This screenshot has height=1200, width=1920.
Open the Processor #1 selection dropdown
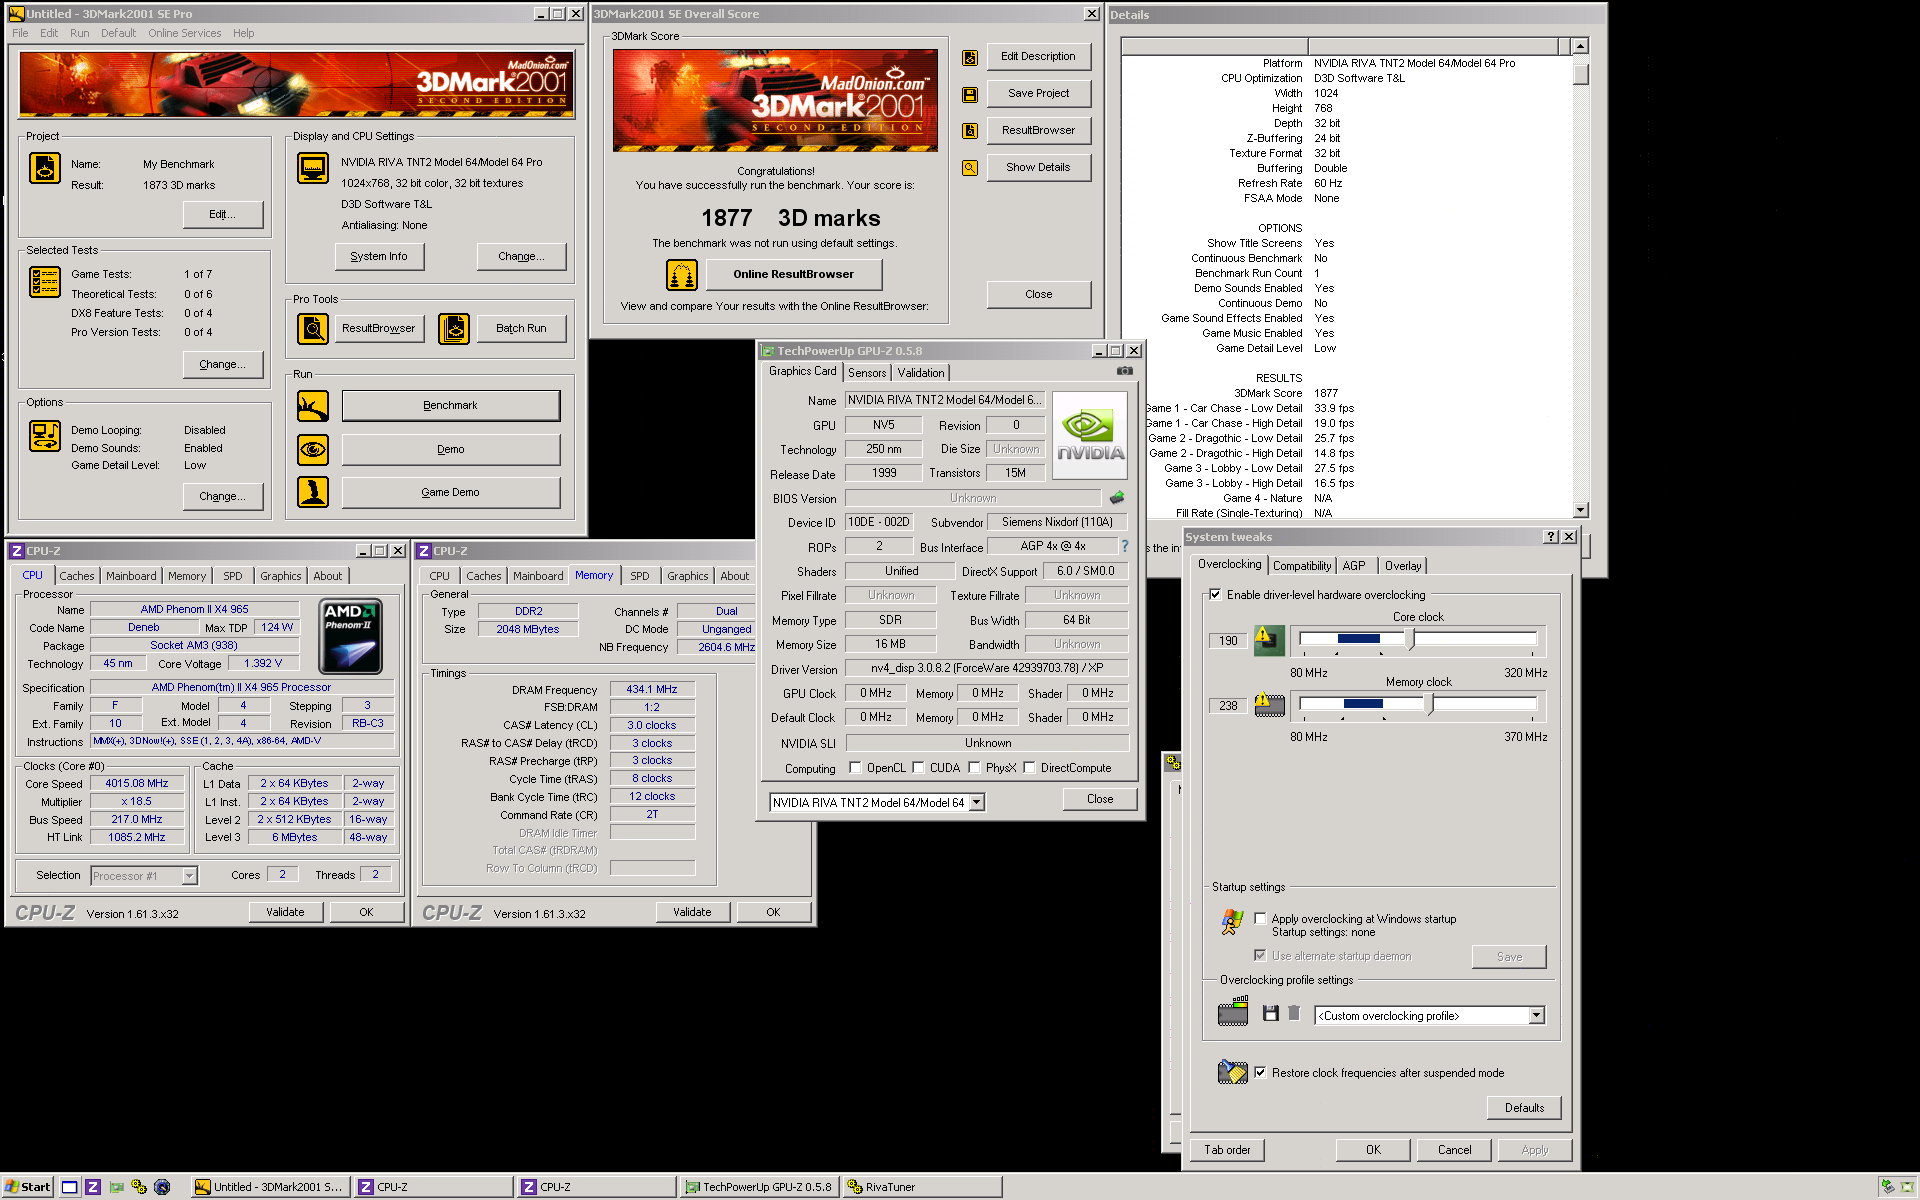point(189,876)
